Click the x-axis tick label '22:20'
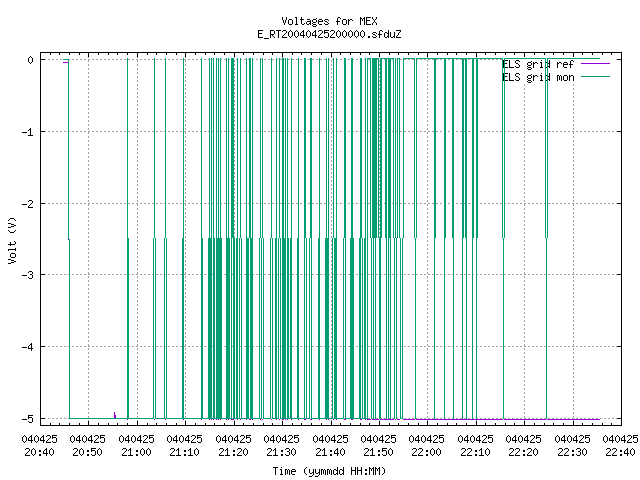Viewport: 640px width, 480px height. coord(524,452)
